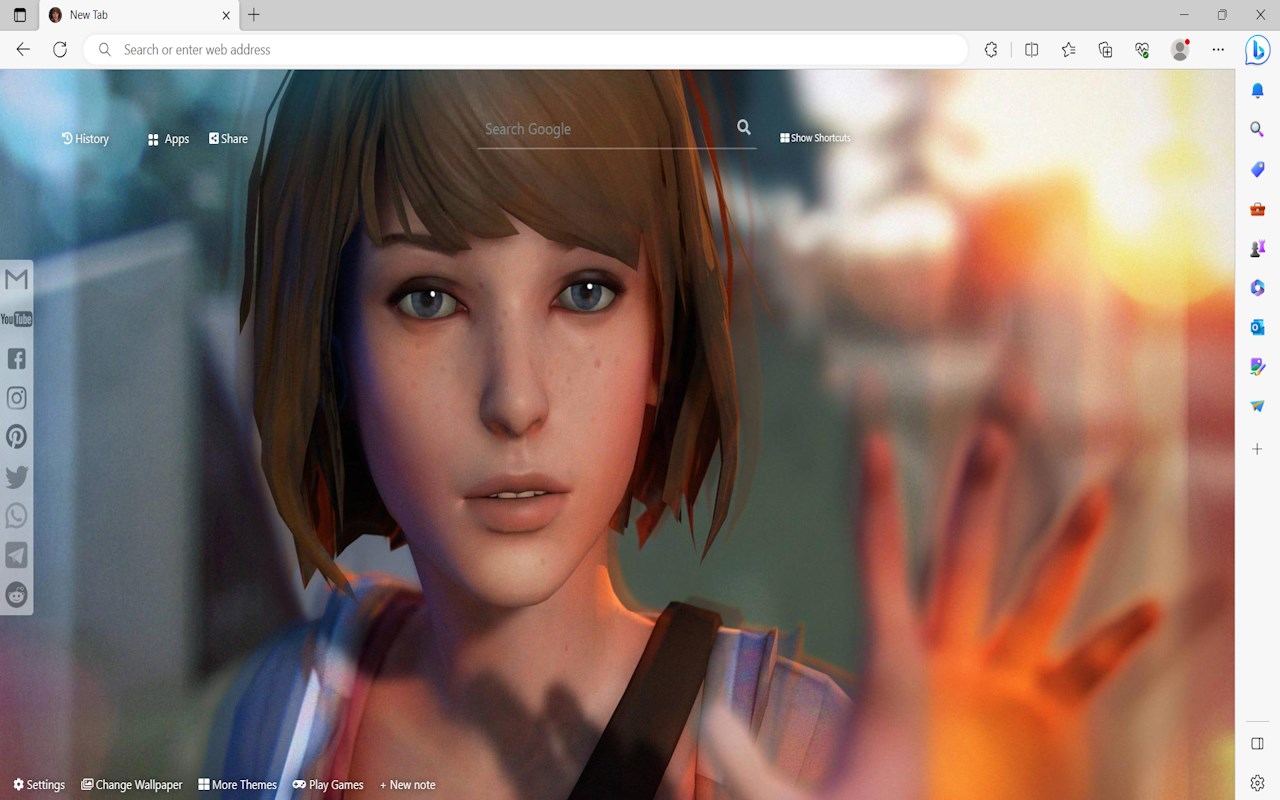Open the Favorites star menu

(1069, 50)
